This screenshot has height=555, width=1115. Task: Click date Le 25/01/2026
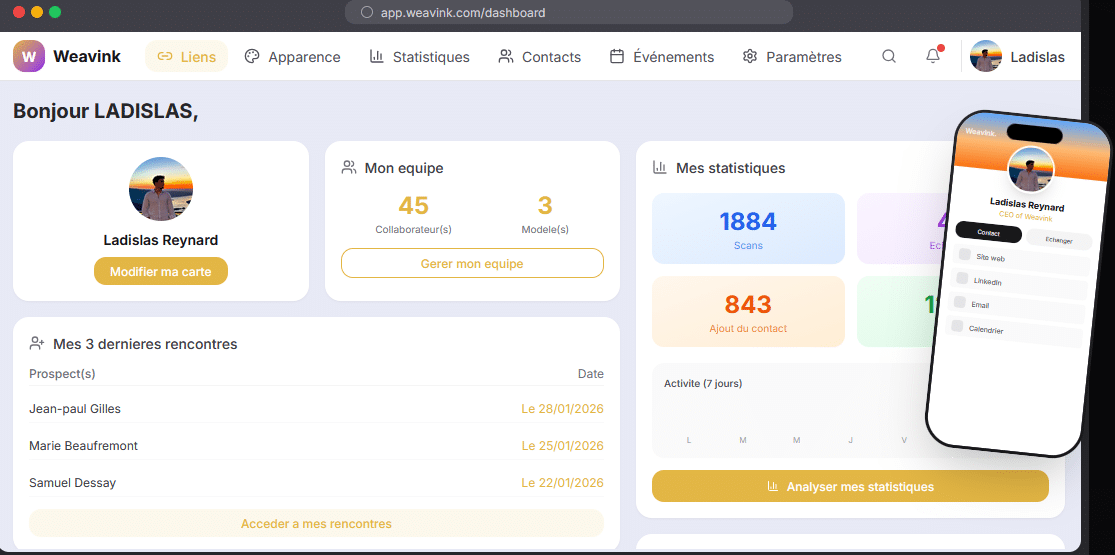click(x=562, y=445)
